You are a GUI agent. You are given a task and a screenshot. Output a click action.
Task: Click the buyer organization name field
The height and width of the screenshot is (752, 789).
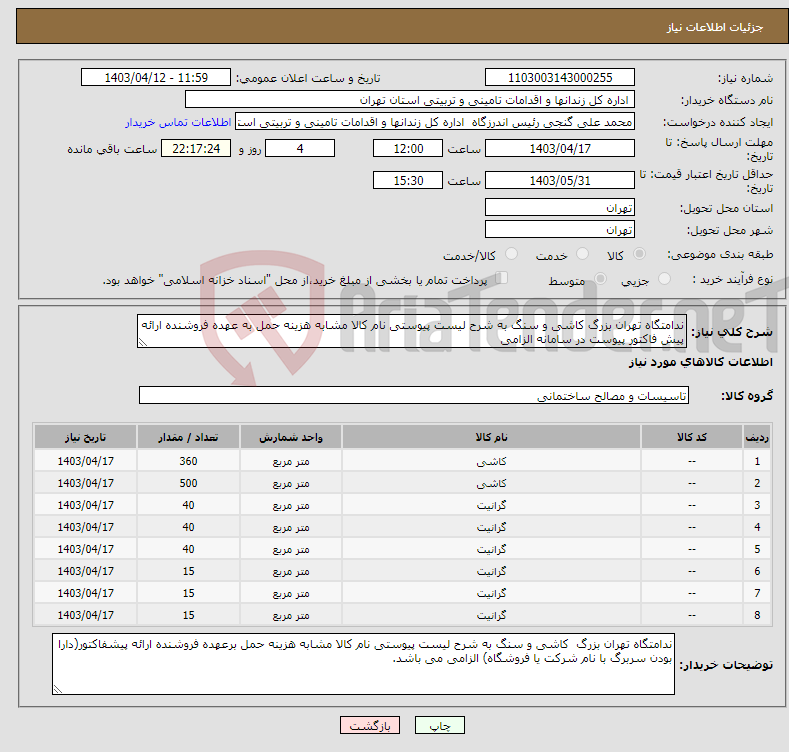410,100
